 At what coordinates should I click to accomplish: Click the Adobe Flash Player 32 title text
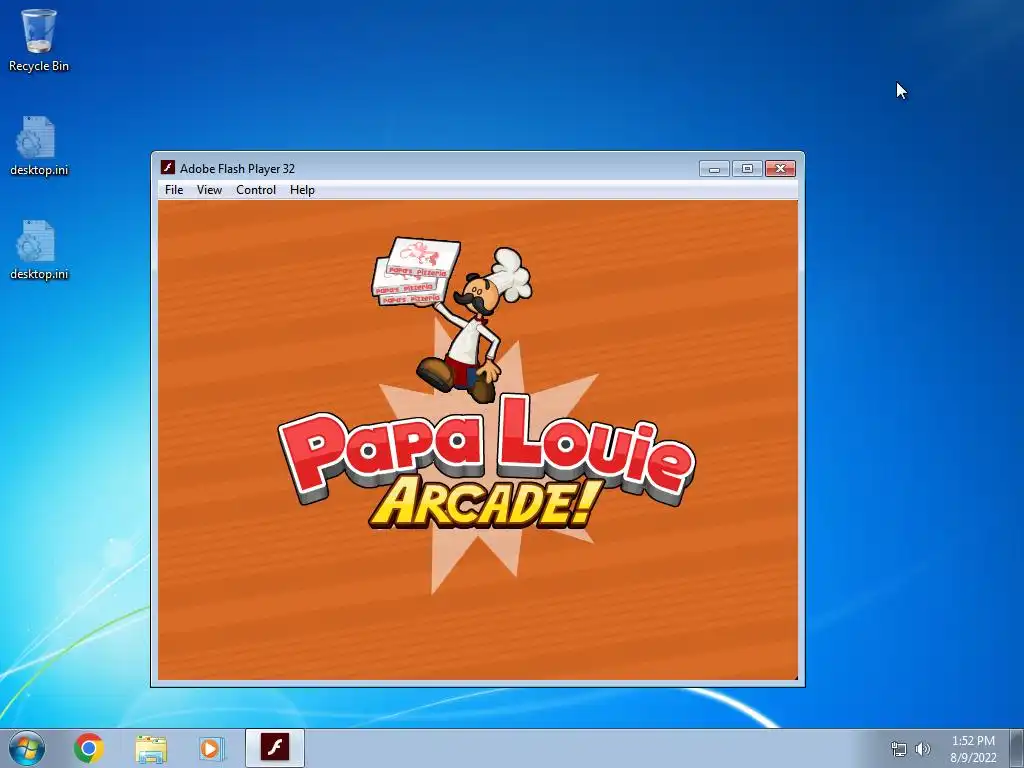237,168
